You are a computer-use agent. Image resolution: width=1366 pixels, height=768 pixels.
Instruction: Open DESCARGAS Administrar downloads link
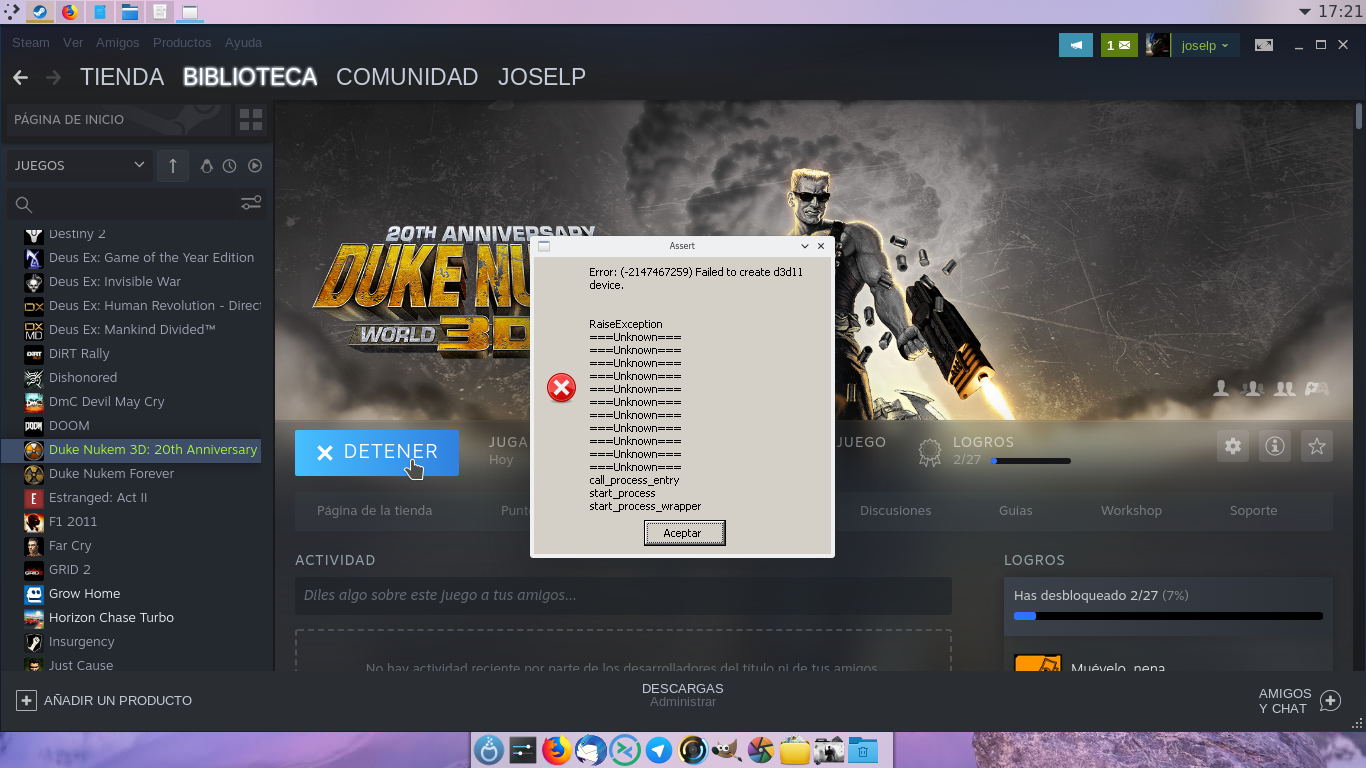[683, 695]
